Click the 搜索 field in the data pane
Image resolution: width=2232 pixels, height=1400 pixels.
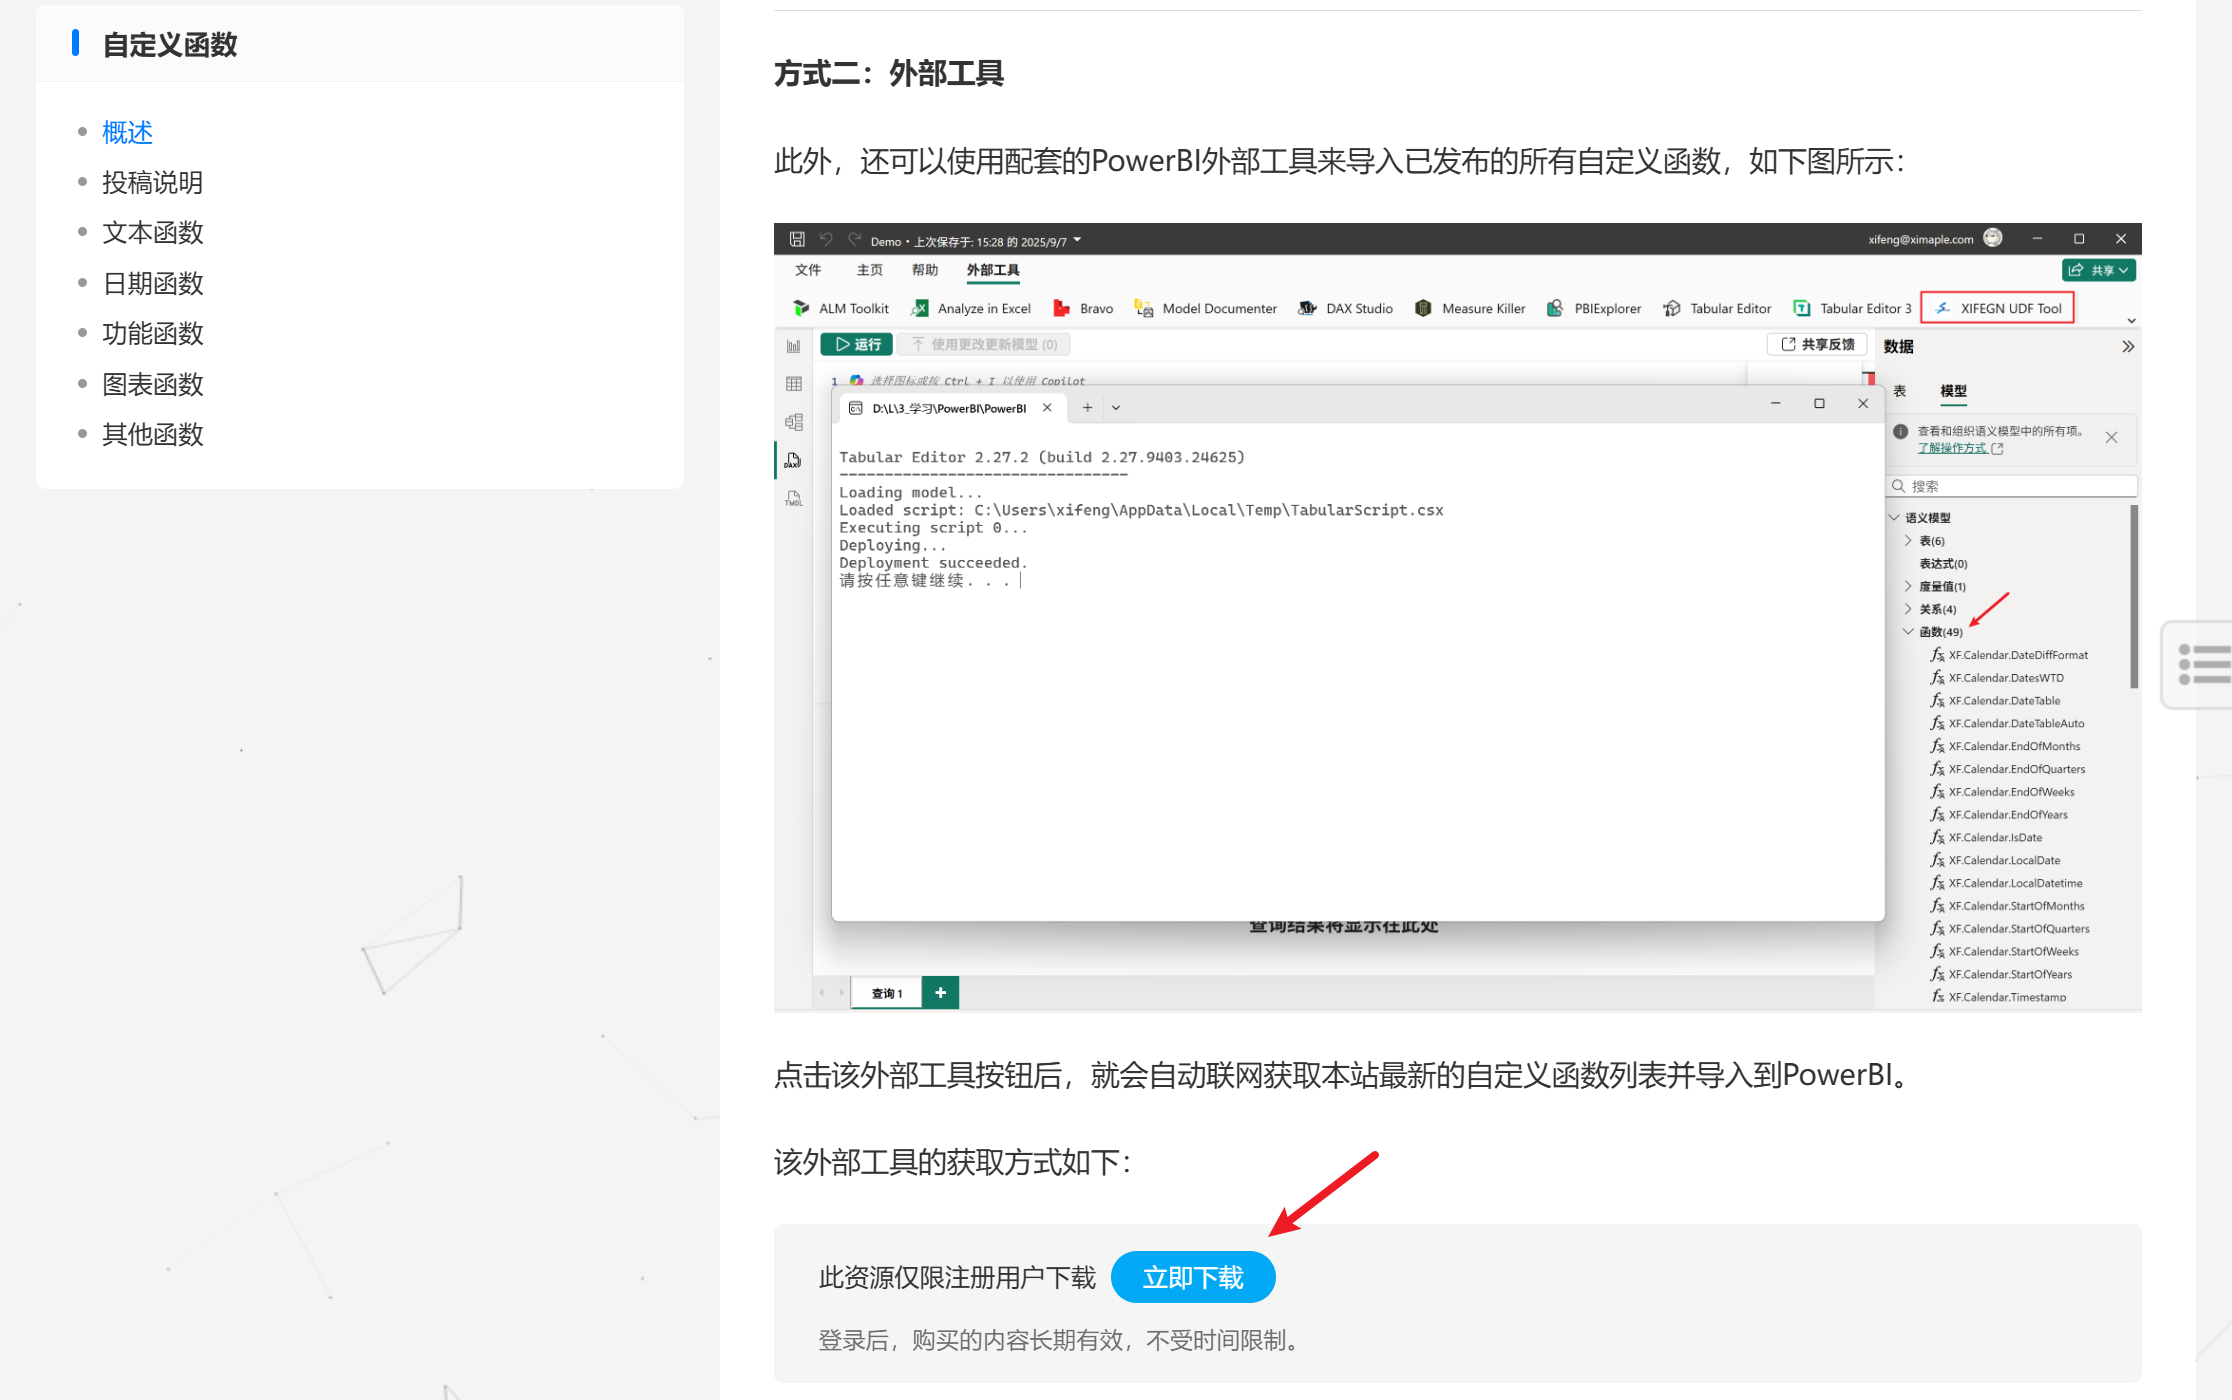tap(2015, 486)
